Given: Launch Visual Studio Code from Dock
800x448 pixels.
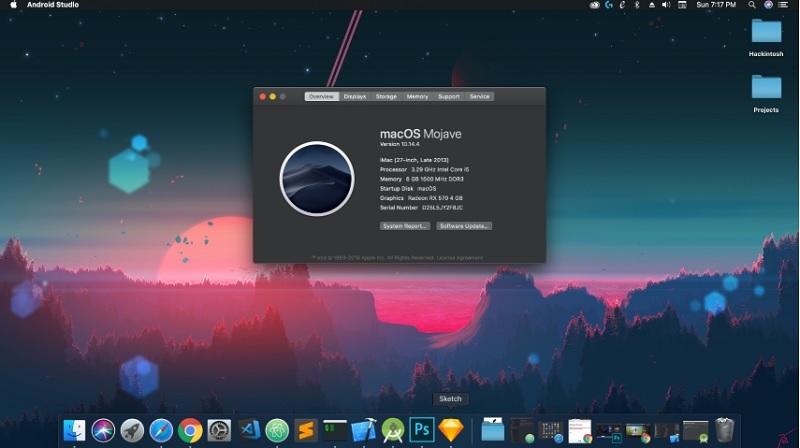Looking at the screenshot, I should (x=248, y=430).
